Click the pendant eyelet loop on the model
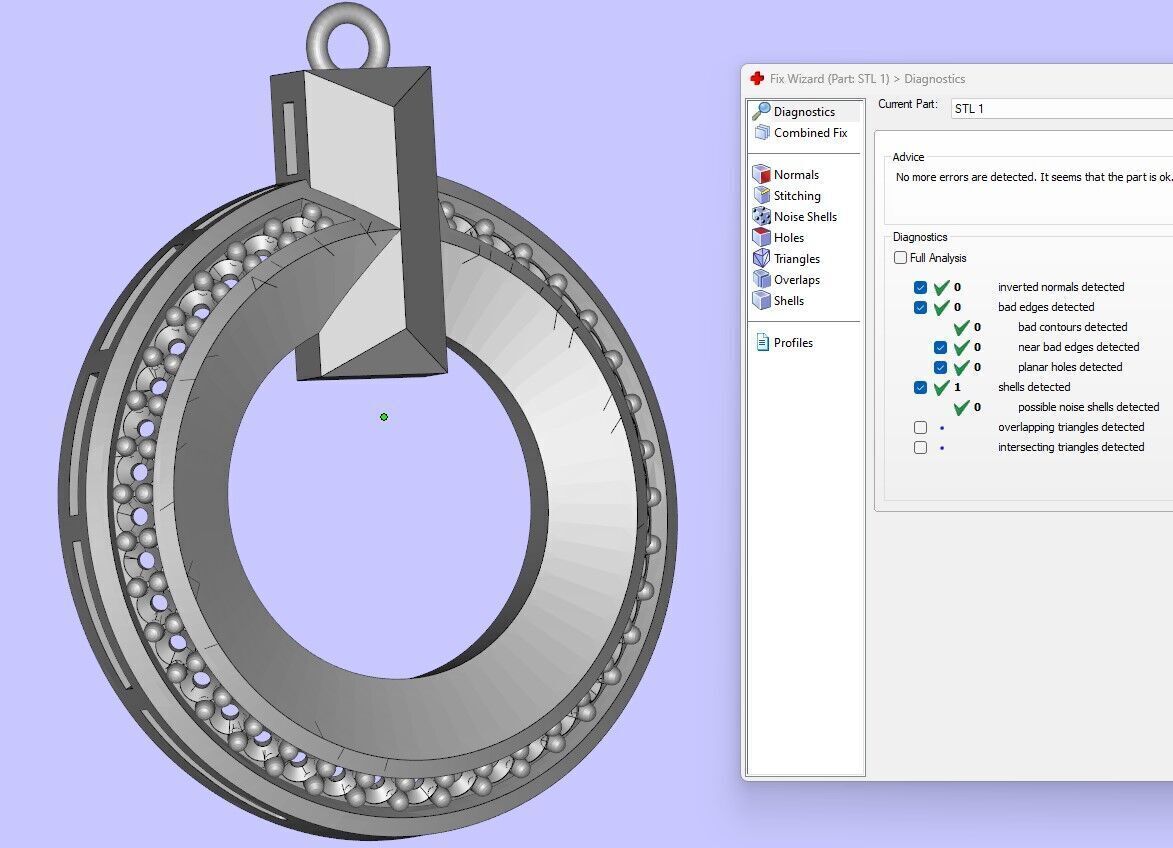1173x848 pixels. [348, 37]
